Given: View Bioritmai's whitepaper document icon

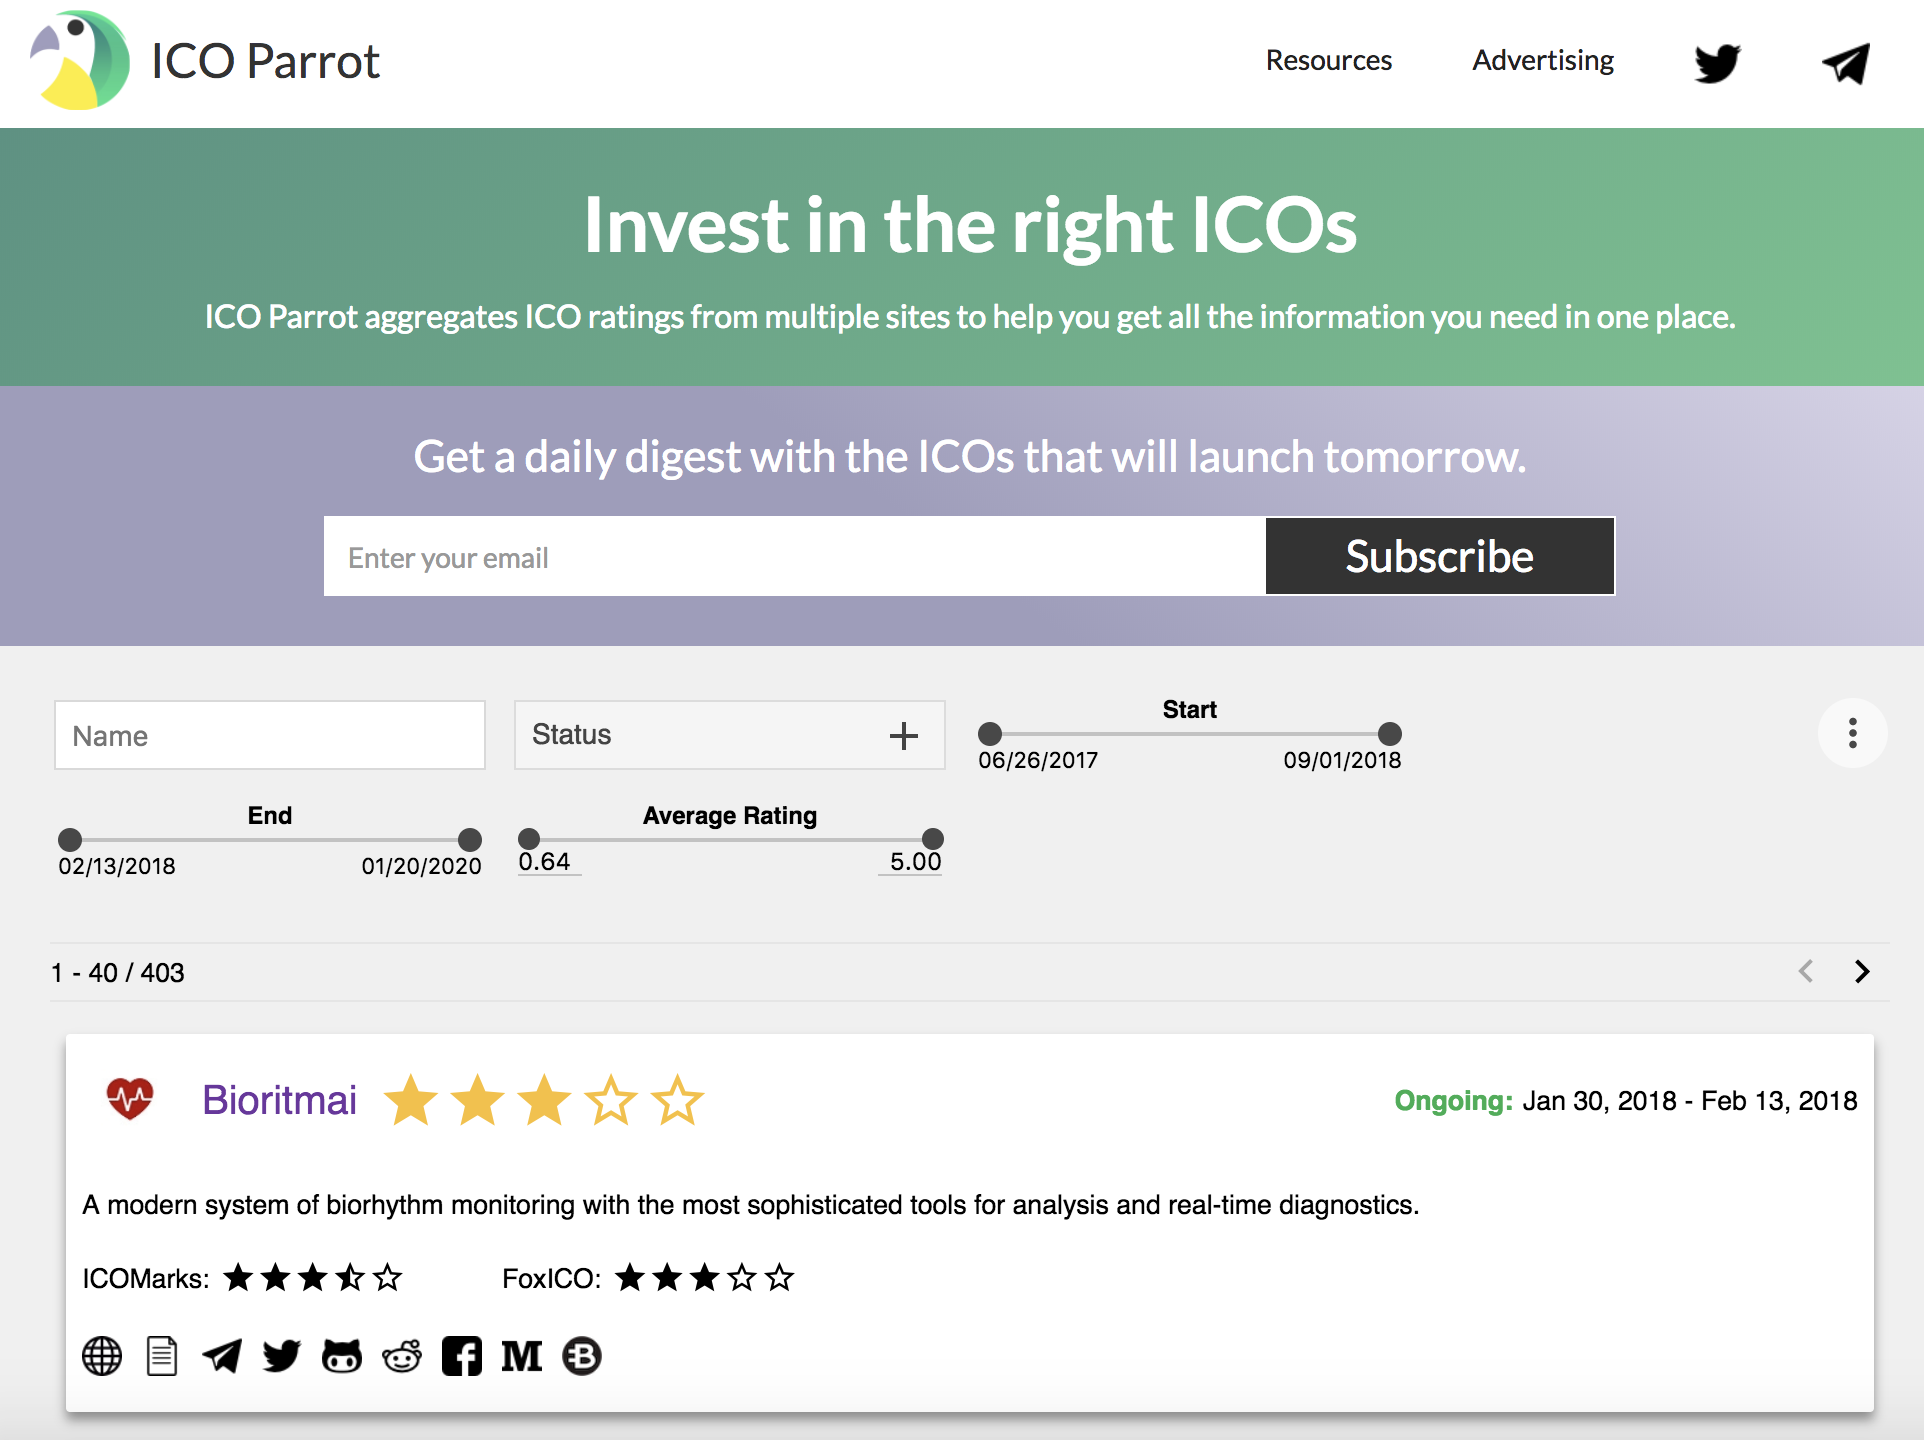Looking at the screenshot, I should [161, 1357].
